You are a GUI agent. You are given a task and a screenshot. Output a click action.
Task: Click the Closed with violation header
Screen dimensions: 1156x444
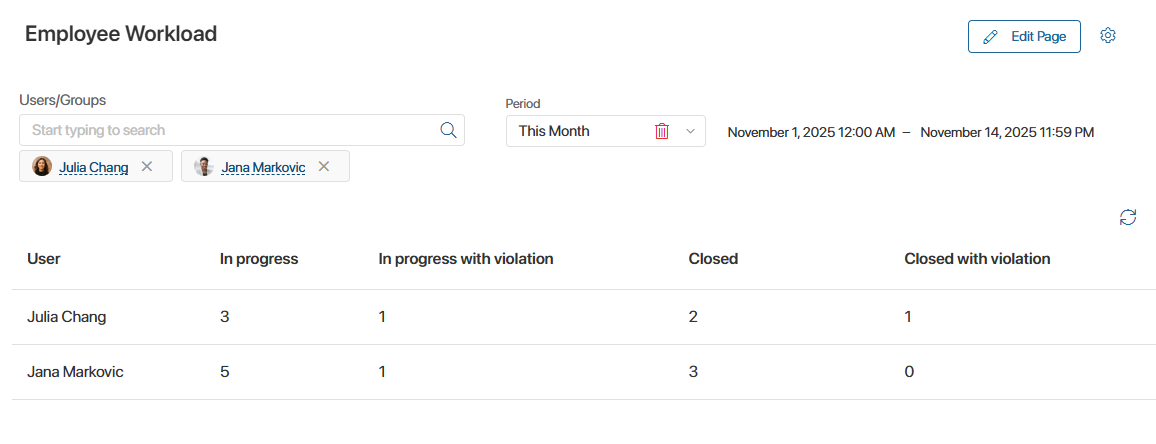[977, 259]
